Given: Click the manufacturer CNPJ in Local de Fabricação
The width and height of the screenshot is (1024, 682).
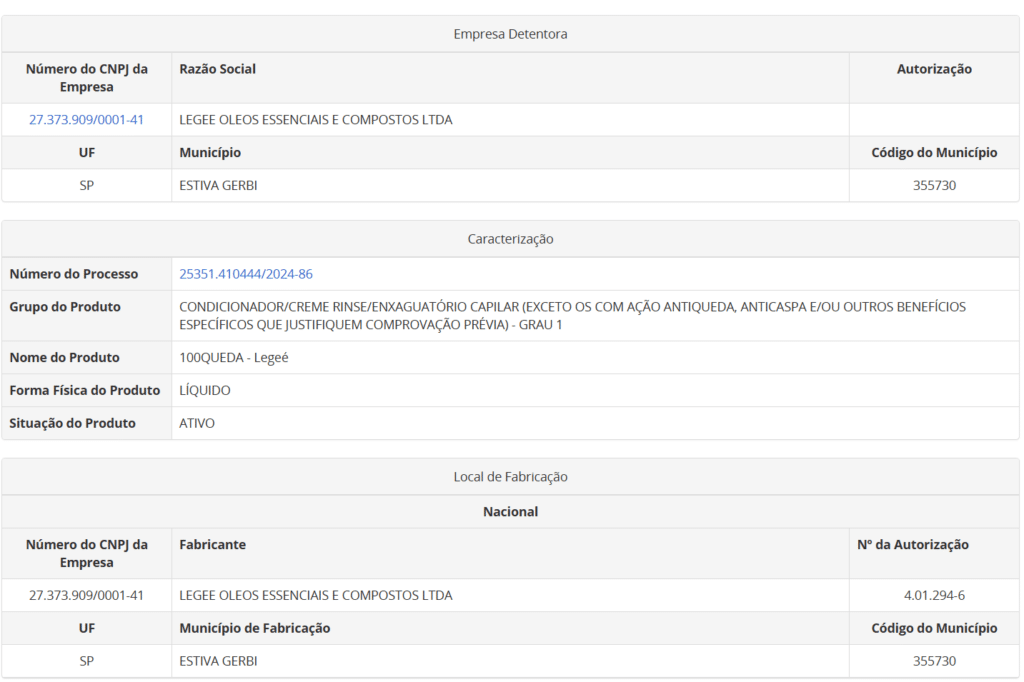Looking at the screenshot, I should 86,596.
